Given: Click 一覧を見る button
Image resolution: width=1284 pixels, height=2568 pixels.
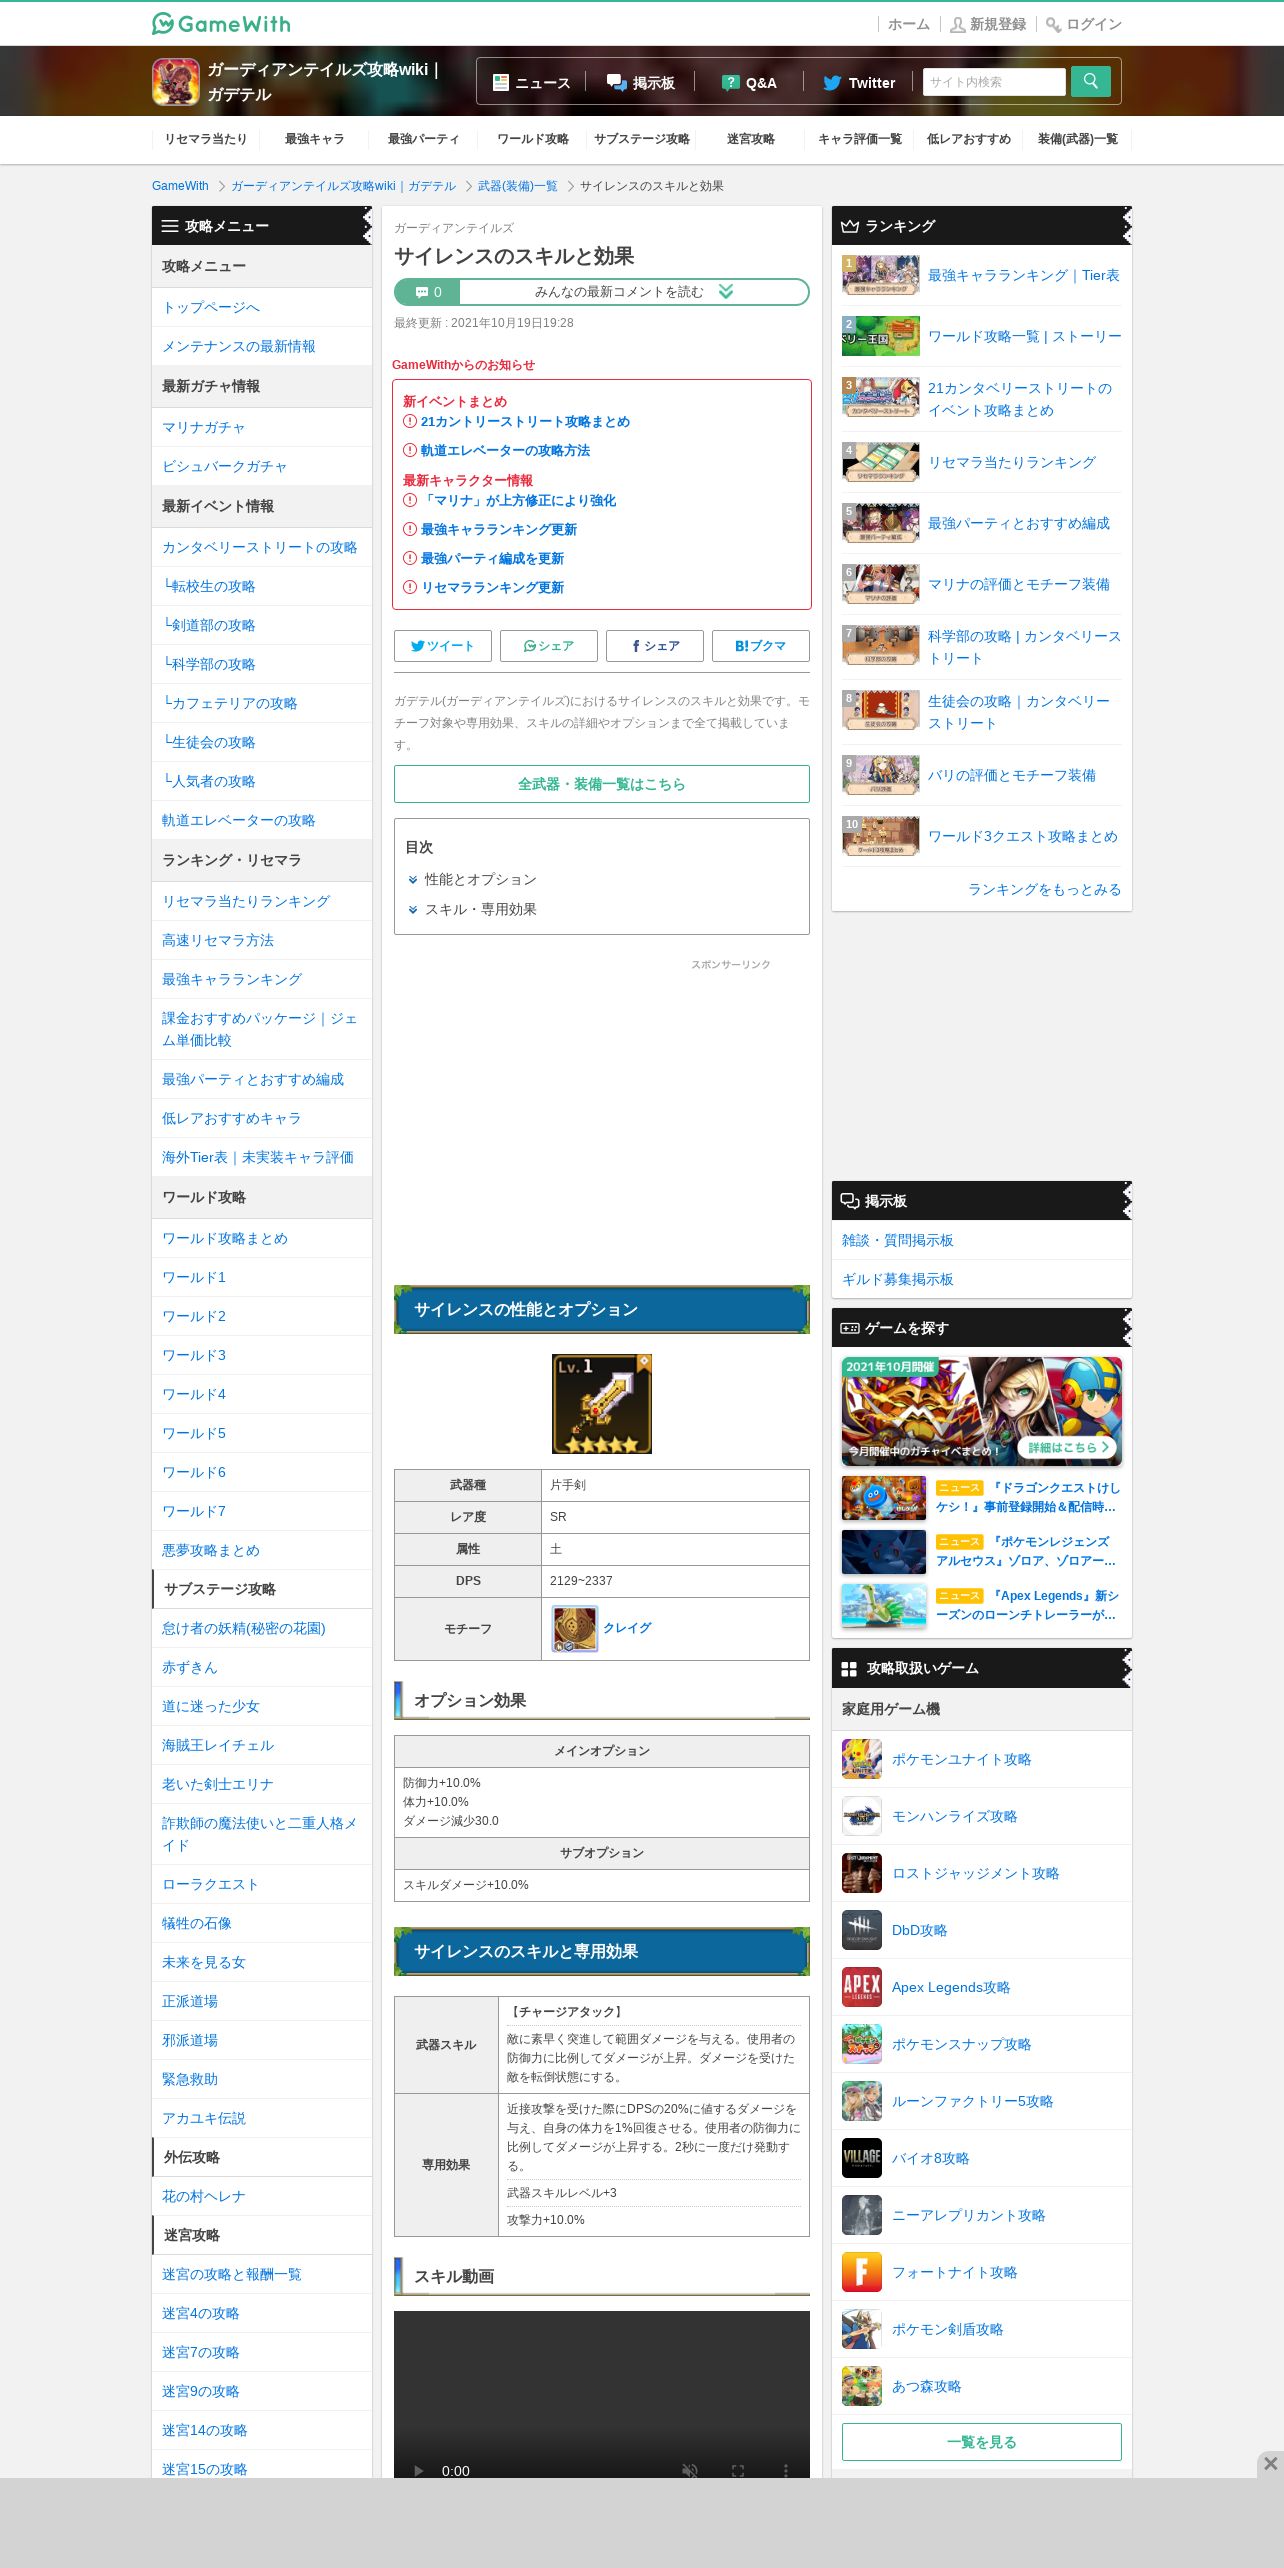Looking at the screenshot, I should [982, 2442].
